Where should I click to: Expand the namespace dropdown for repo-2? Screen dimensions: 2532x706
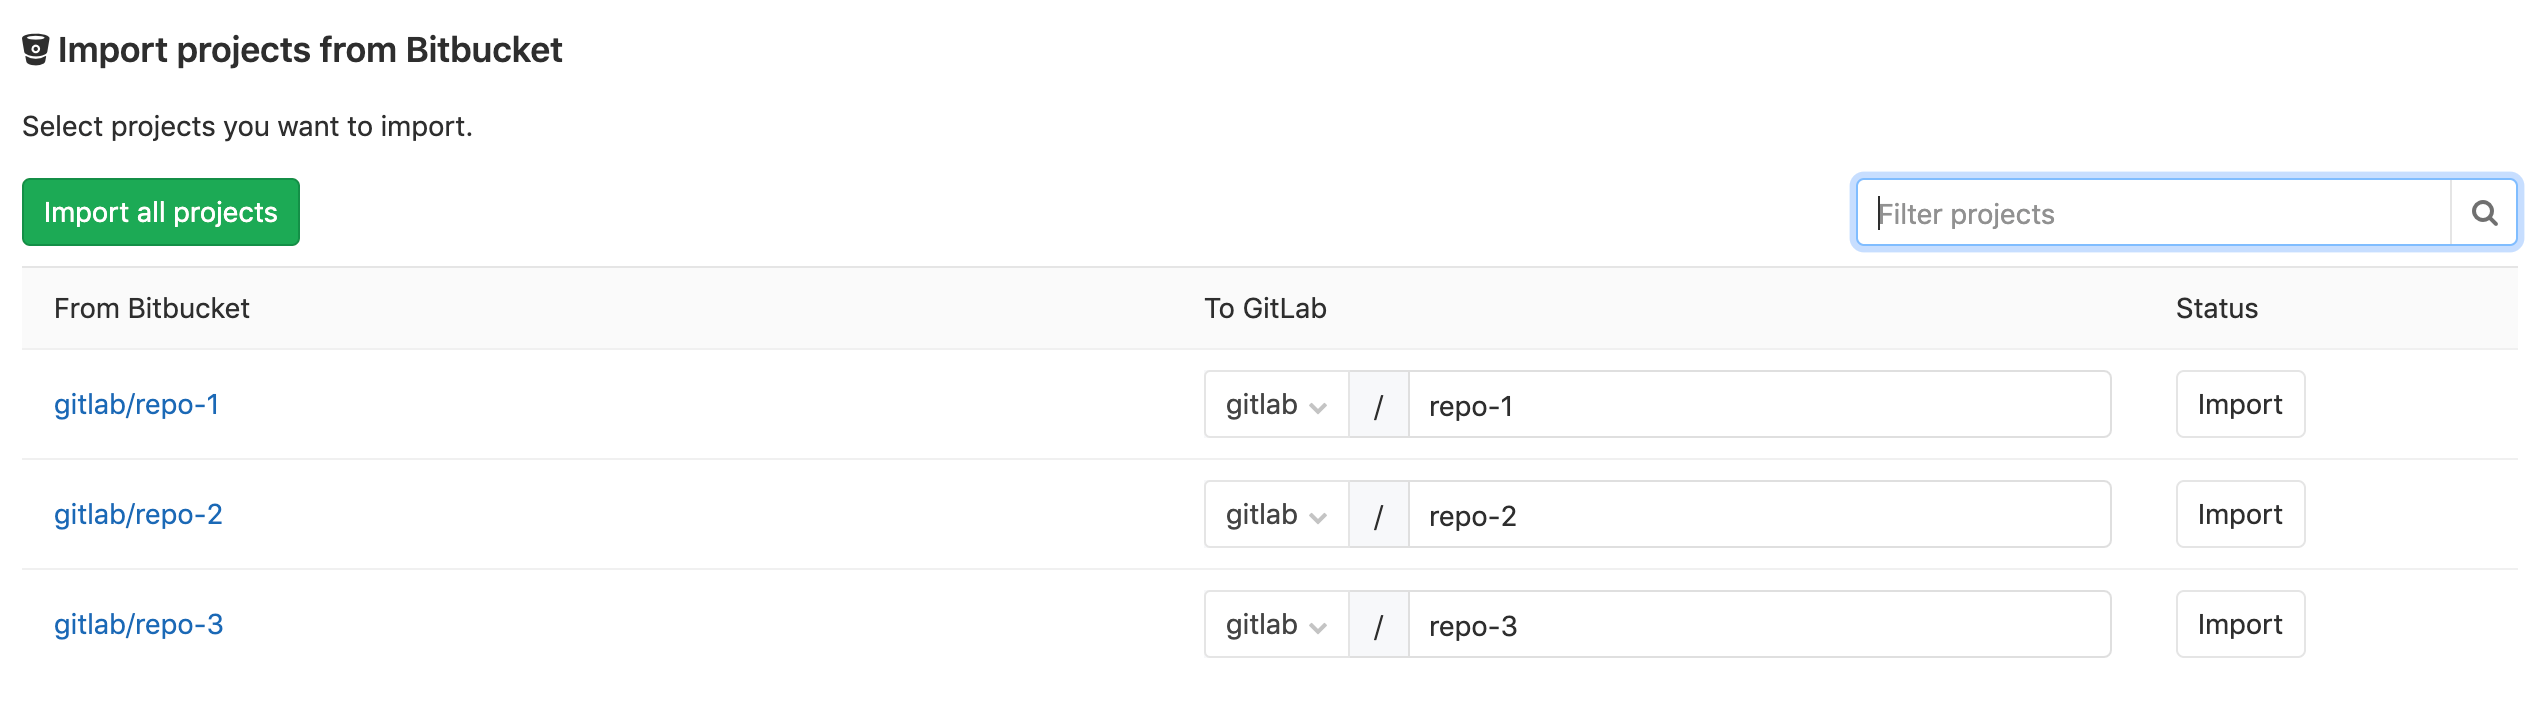(x=1276, y=515)
